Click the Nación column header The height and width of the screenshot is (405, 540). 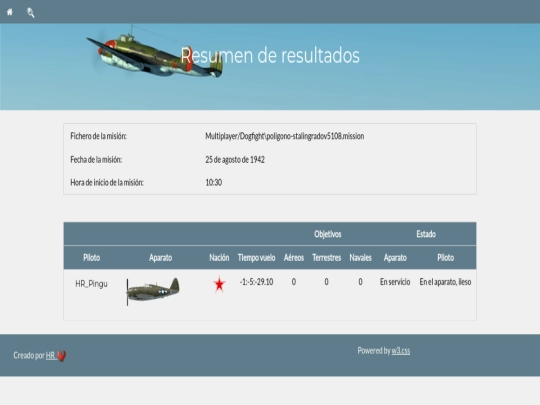219,258
